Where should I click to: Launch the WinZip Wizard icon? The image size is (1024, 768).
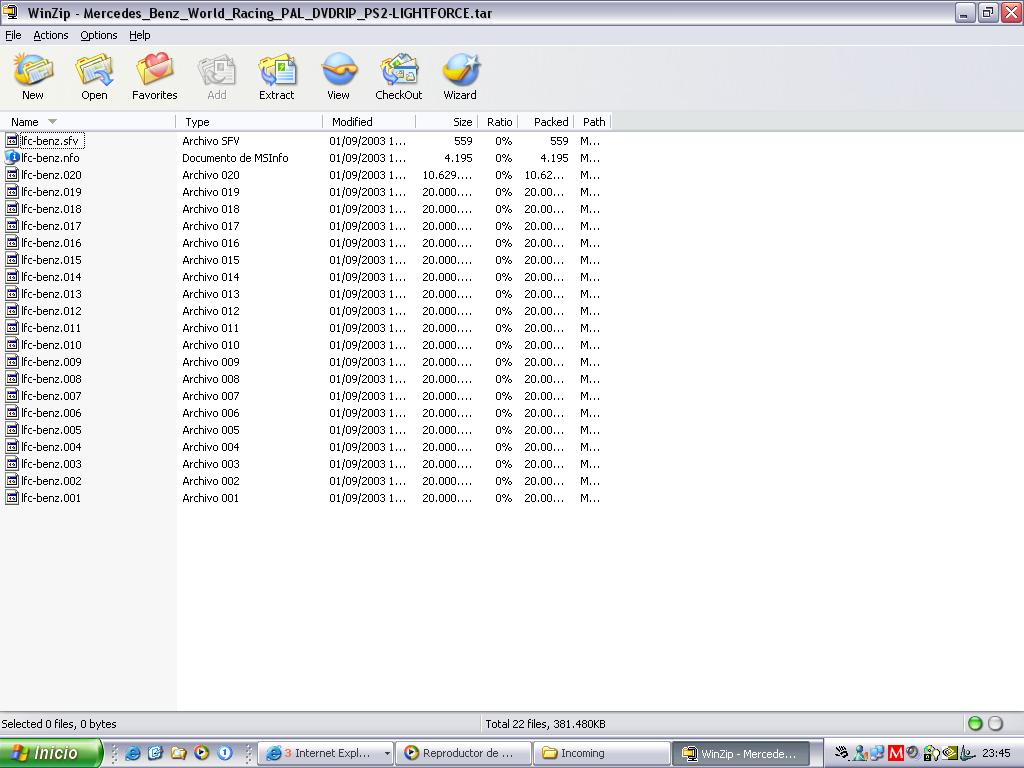(460, 70)
